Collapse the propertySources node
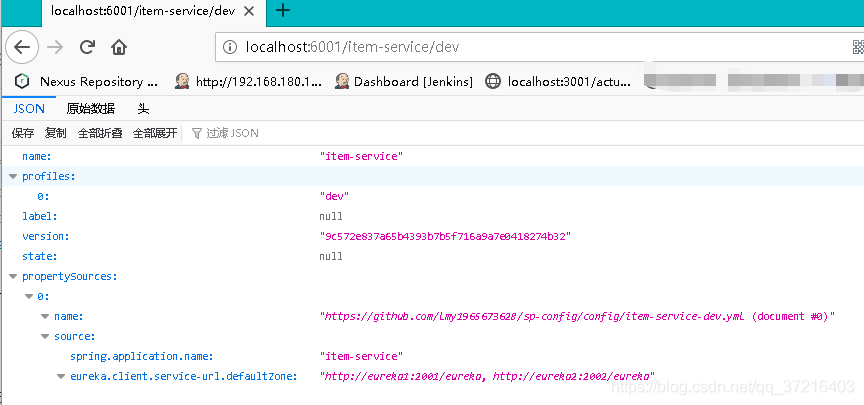 (13, 276)
